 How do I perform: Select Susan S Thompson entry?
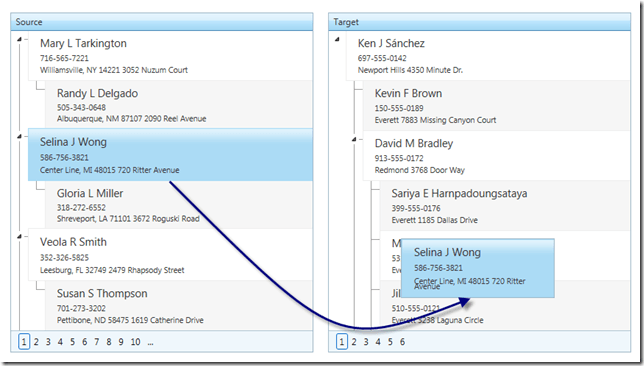[179, 305]
